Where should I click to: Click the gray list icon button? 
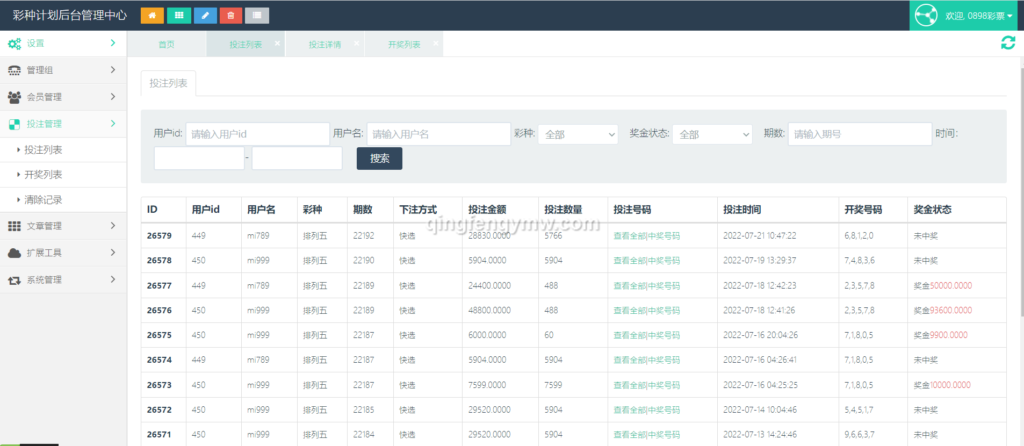point(257,15)
